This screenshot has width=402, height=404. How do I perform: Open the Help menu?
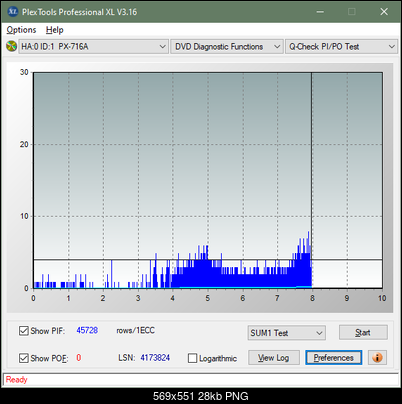54,30
